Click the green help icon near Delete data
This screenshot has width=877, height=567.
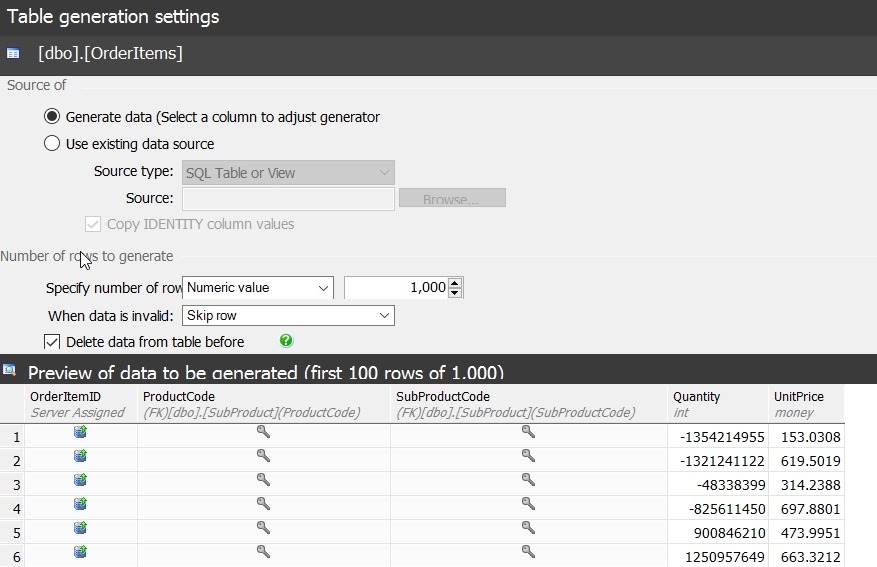[x=286, y=341]
